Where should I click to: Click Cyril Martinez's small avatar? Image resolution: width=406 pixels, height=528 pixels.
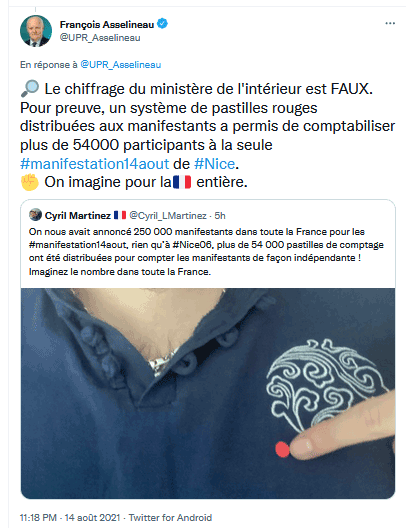[x=35, y=215]
